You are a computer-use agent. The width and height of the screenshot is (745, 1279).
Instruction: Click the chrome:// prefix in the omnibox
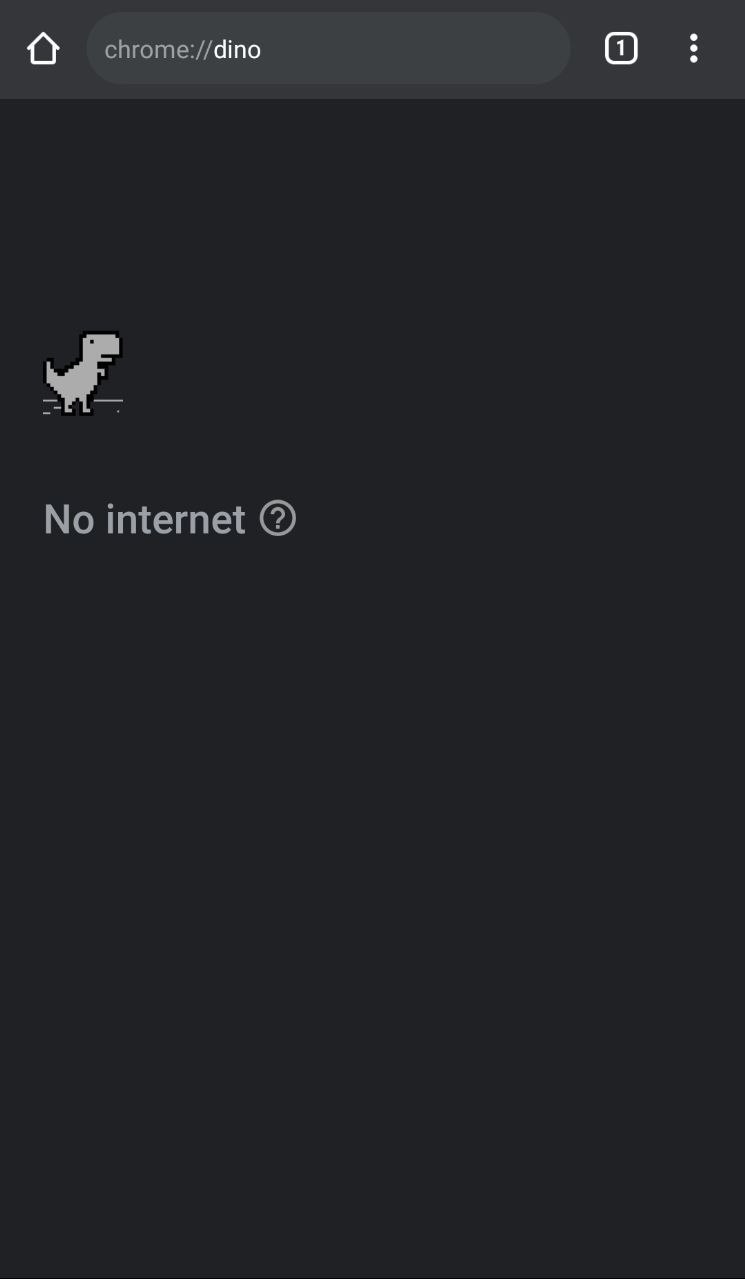click(158, 49)
